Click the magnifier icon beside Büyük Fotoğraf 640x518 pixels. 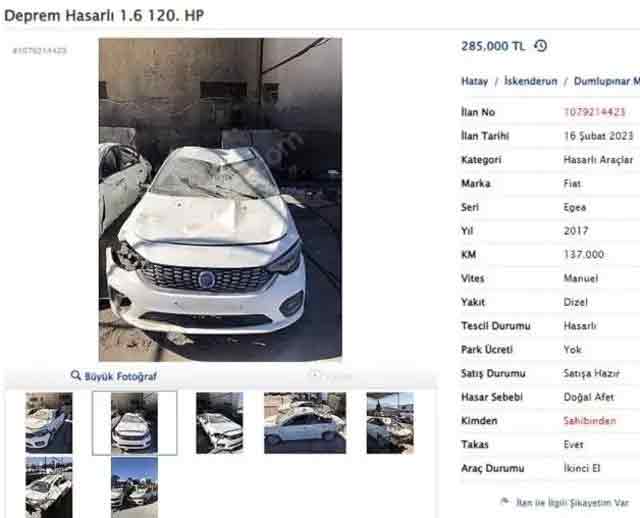pyautogui.click(x=76, y=375)
